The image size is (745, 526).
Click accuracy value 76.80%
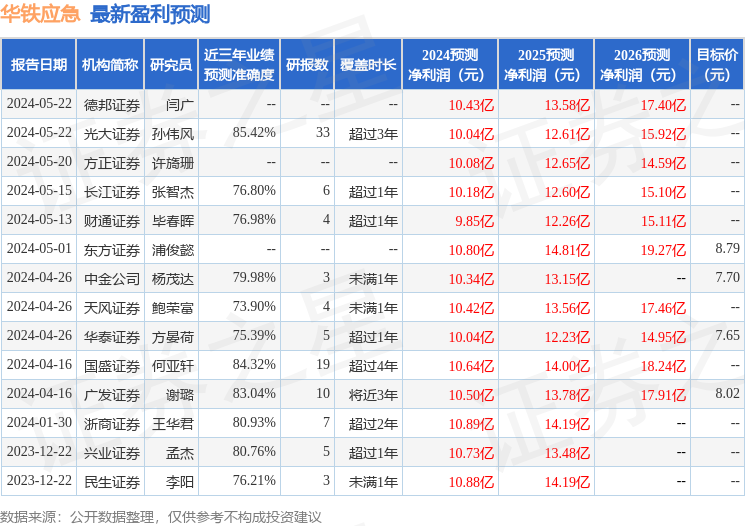pos(254,191)
